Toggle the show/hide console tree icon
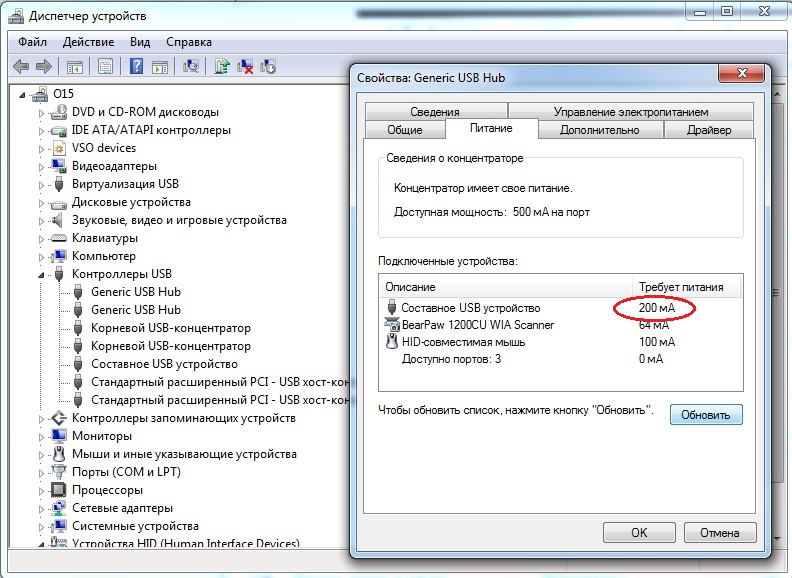The height and width of the screenshot is (578, 792). 75,66
